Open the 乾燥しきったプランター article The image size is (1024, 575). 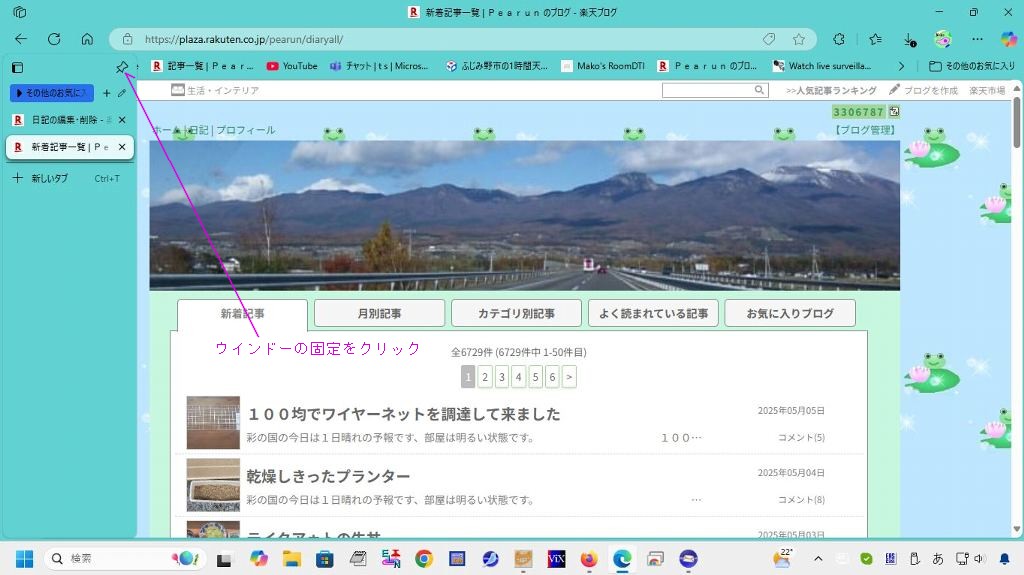[328, 476]
